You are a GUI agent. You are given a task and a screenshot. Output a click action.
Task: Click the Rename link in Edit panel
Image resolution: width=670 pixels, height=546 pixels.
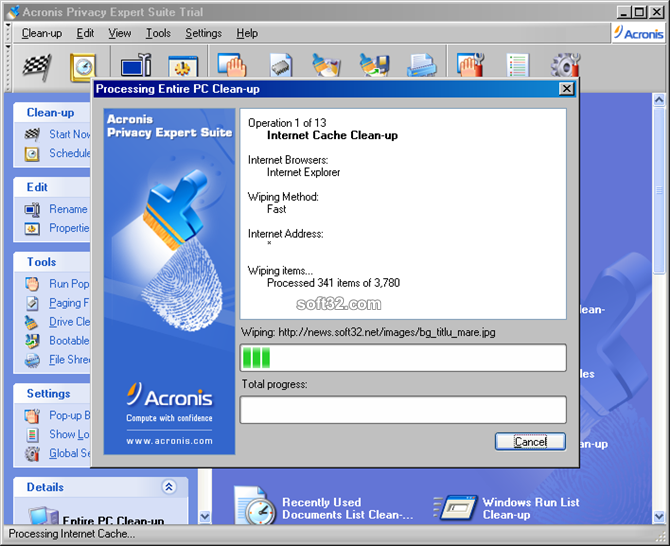[x=68, y=209]
